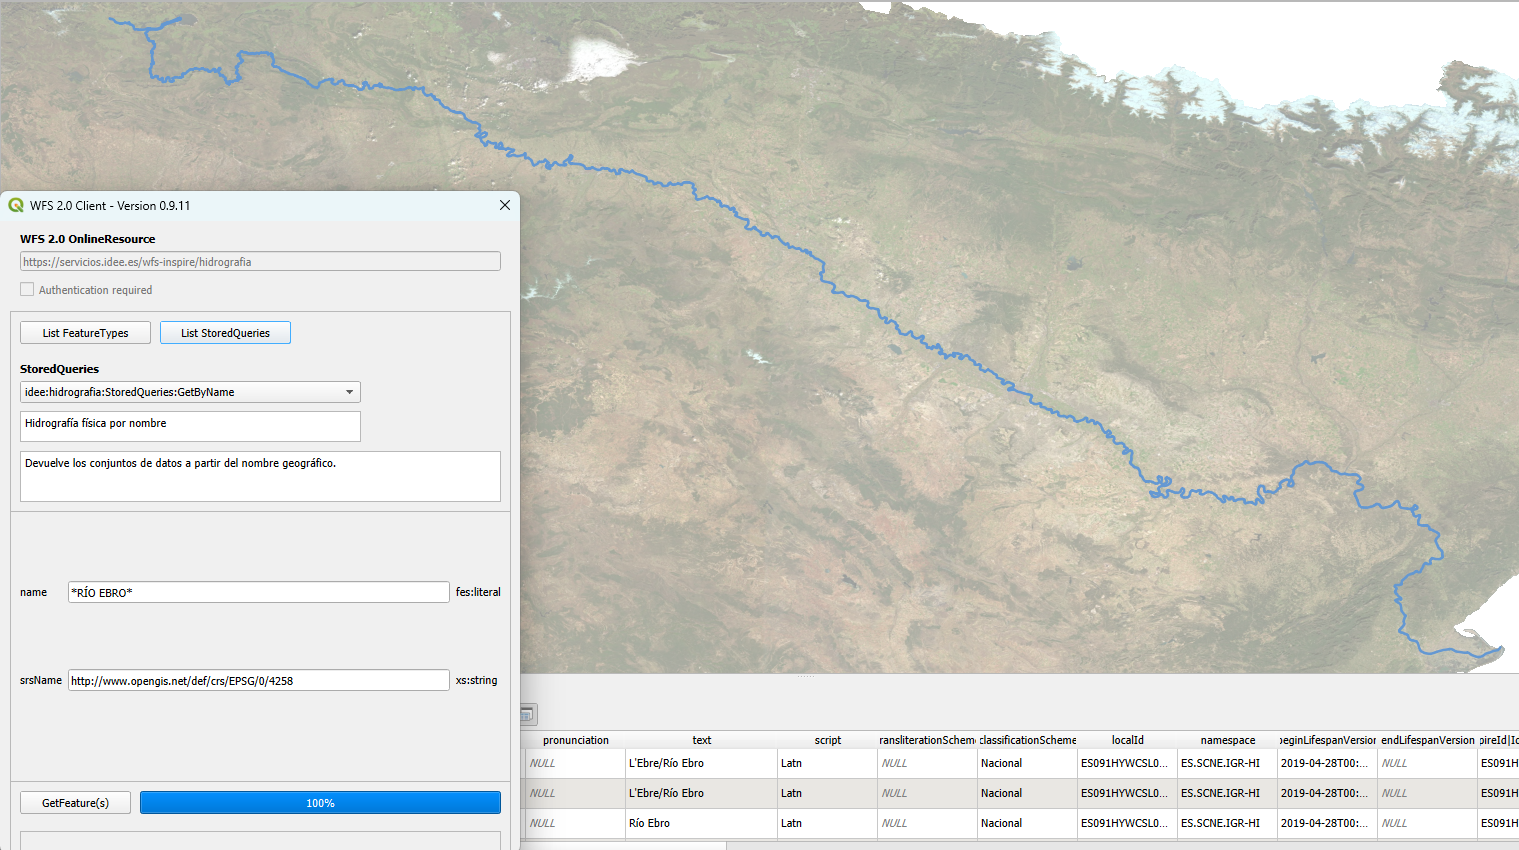The width and height of the screenshot is (1519, 850).
Task: Click the srsName input field
Action: (258, 681)
